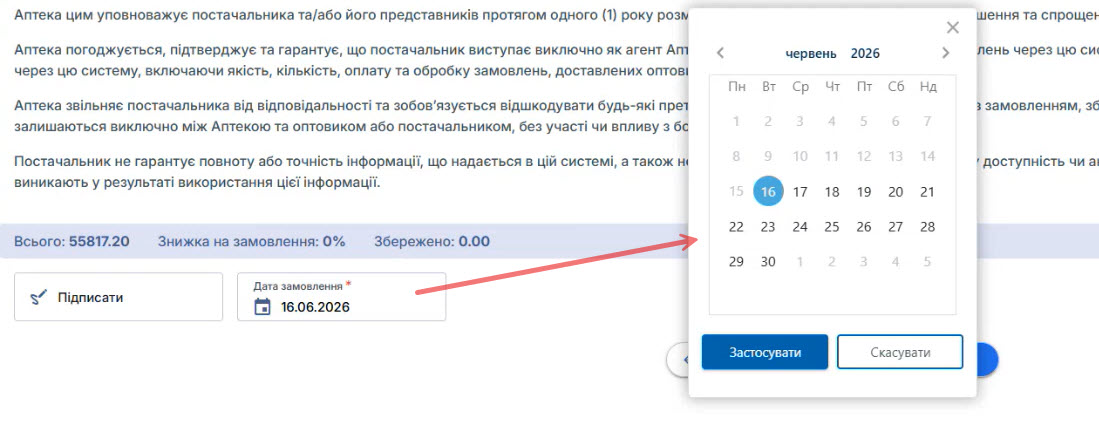
Task: Click the Ср weekday header
Action: (800, 87)
